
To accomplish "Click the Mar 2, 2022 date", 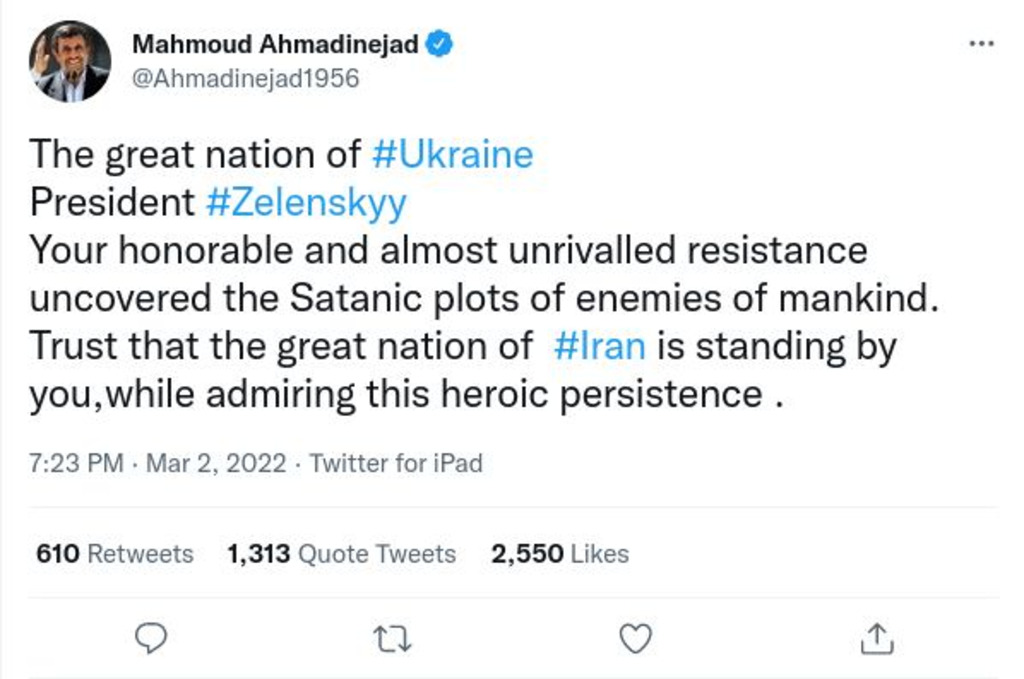I will 217,464.
